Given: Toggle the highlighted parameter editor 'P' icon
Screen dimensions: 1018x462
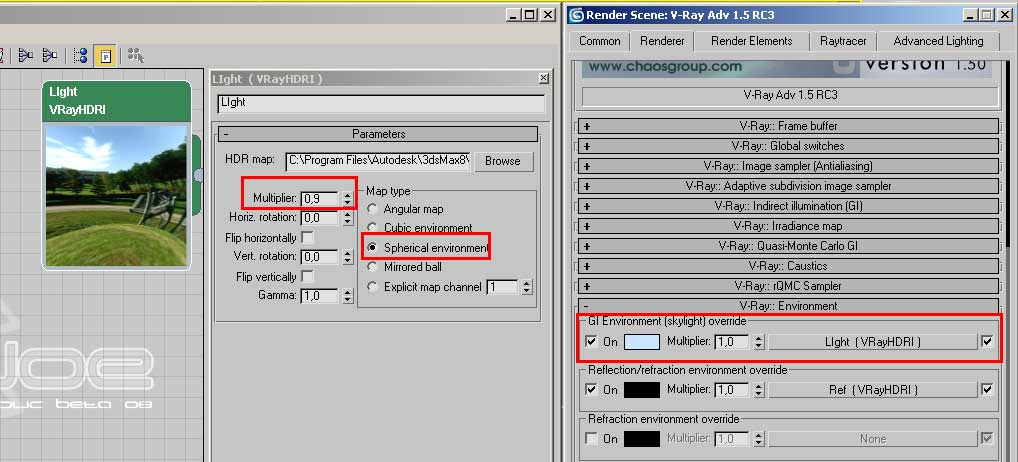Looking at the screenshot, I should pos(104,55).
